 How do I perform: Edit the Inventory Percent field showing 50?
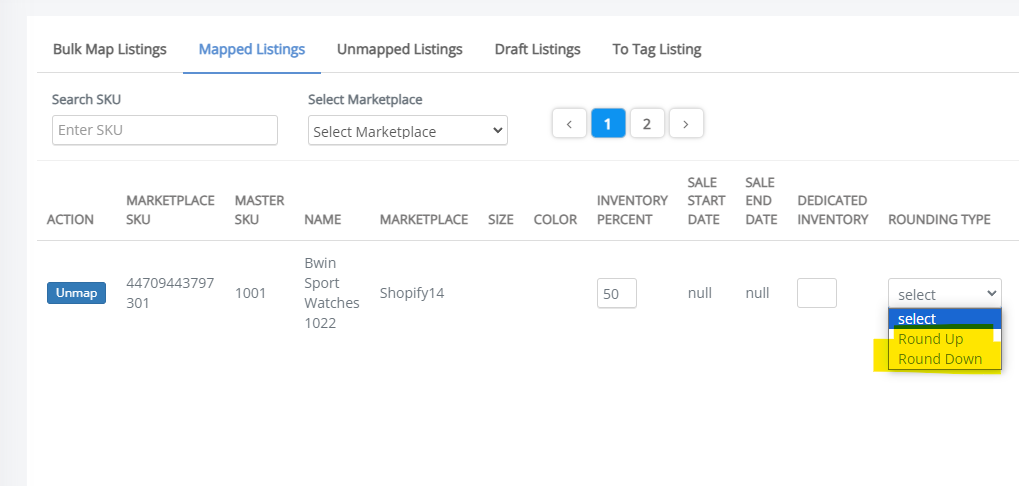617,293
